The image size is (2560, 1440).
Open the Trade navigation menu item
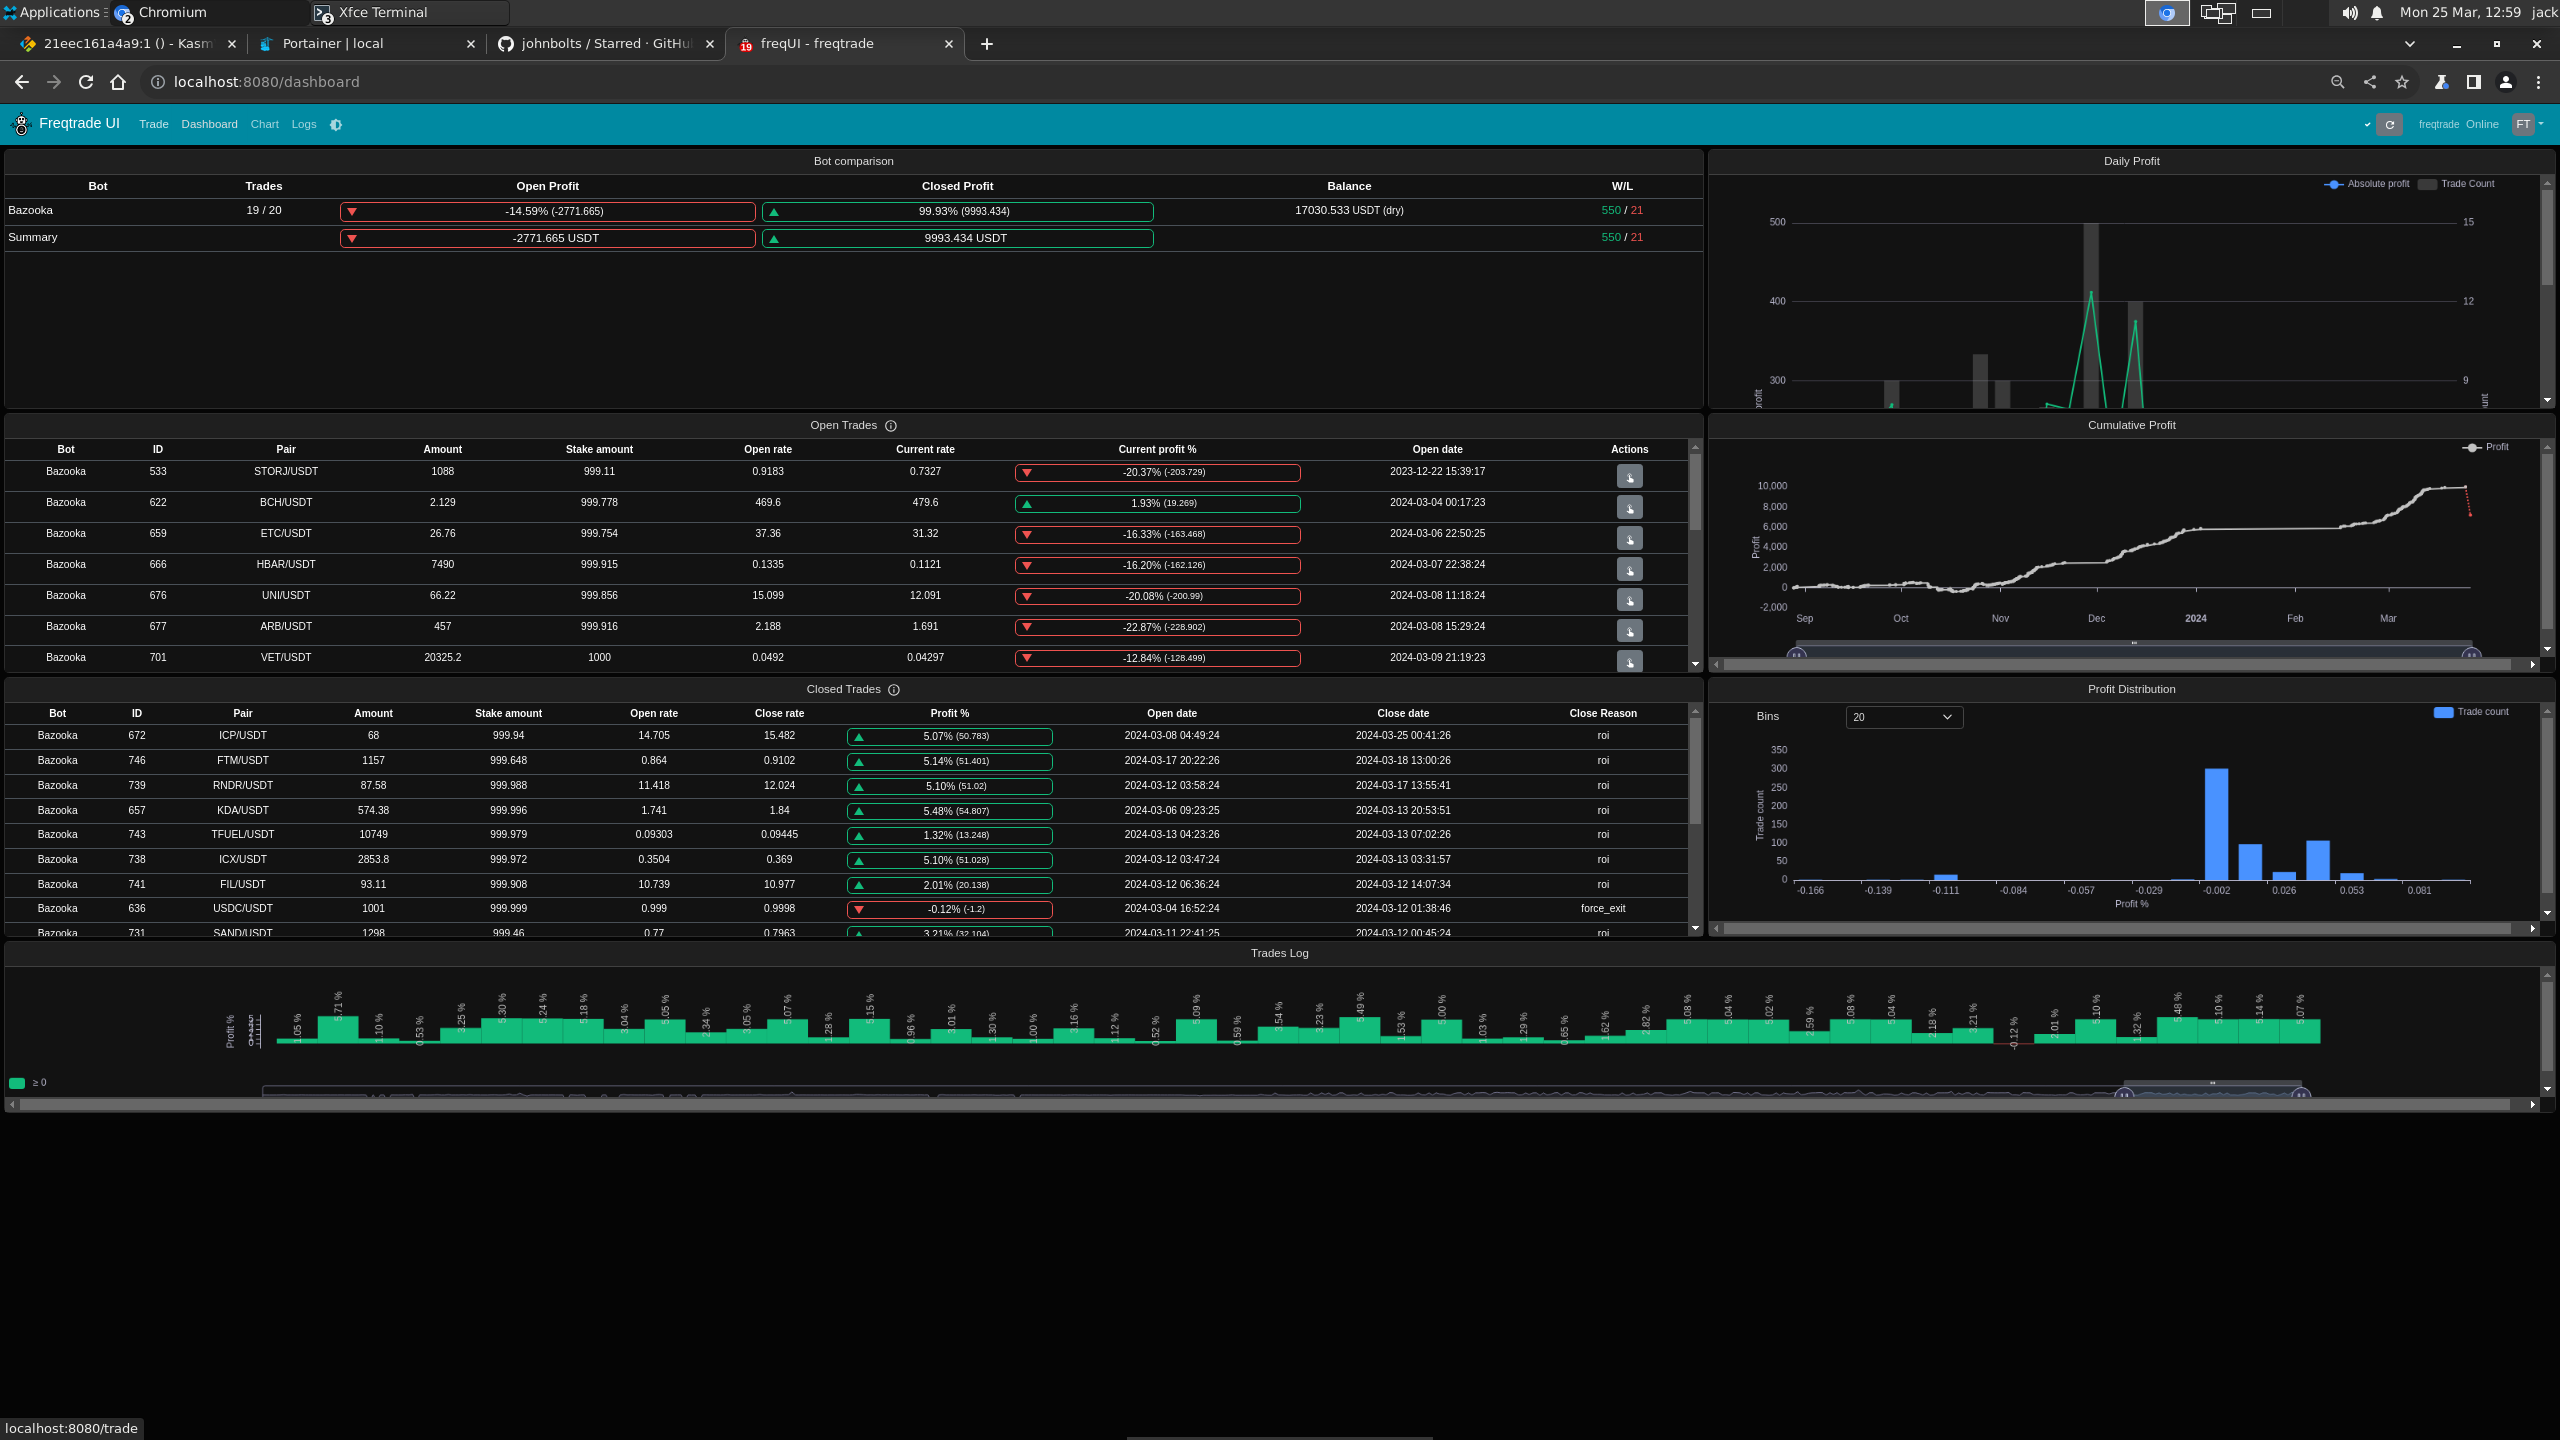pyautogui.click(x=154, y=125)
